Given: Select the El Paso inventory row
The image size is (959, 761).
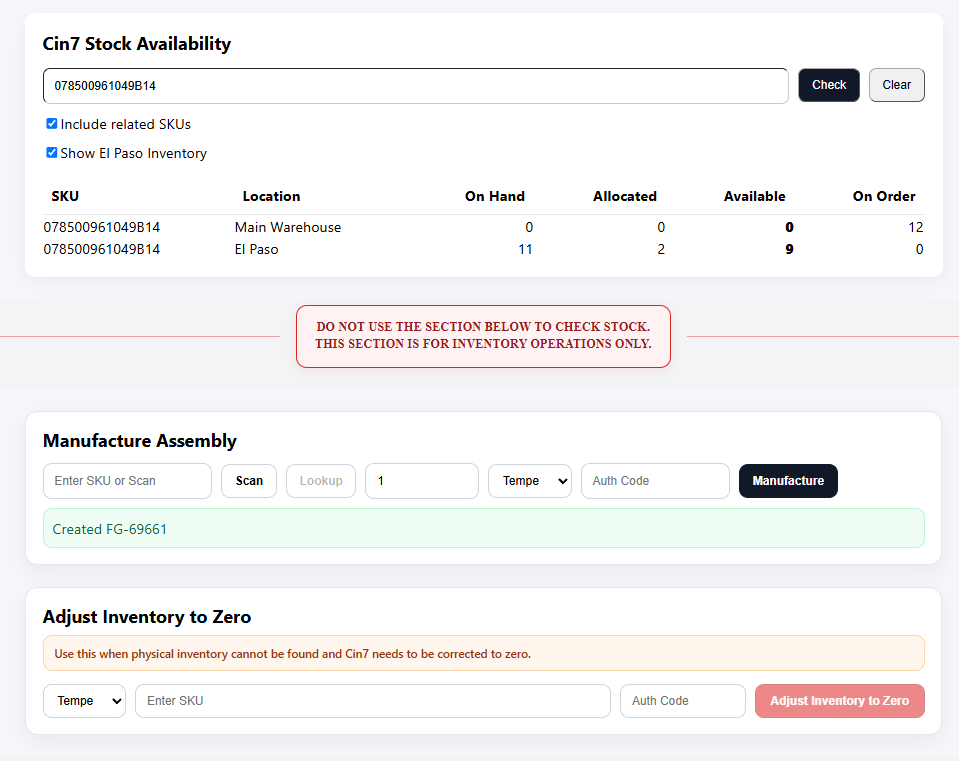Looking at the screenshot, I should point(483,249).
